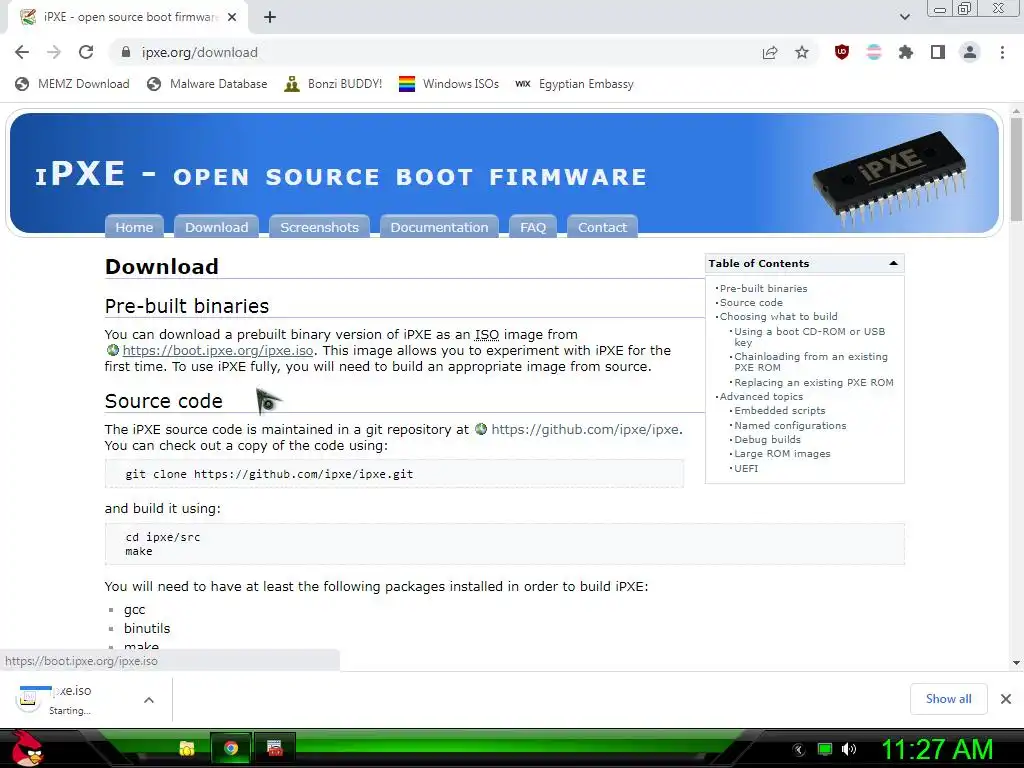Screen dimensions: 1024x768
Task: Reload the ipxe.org page
Action: coord(86,52)
